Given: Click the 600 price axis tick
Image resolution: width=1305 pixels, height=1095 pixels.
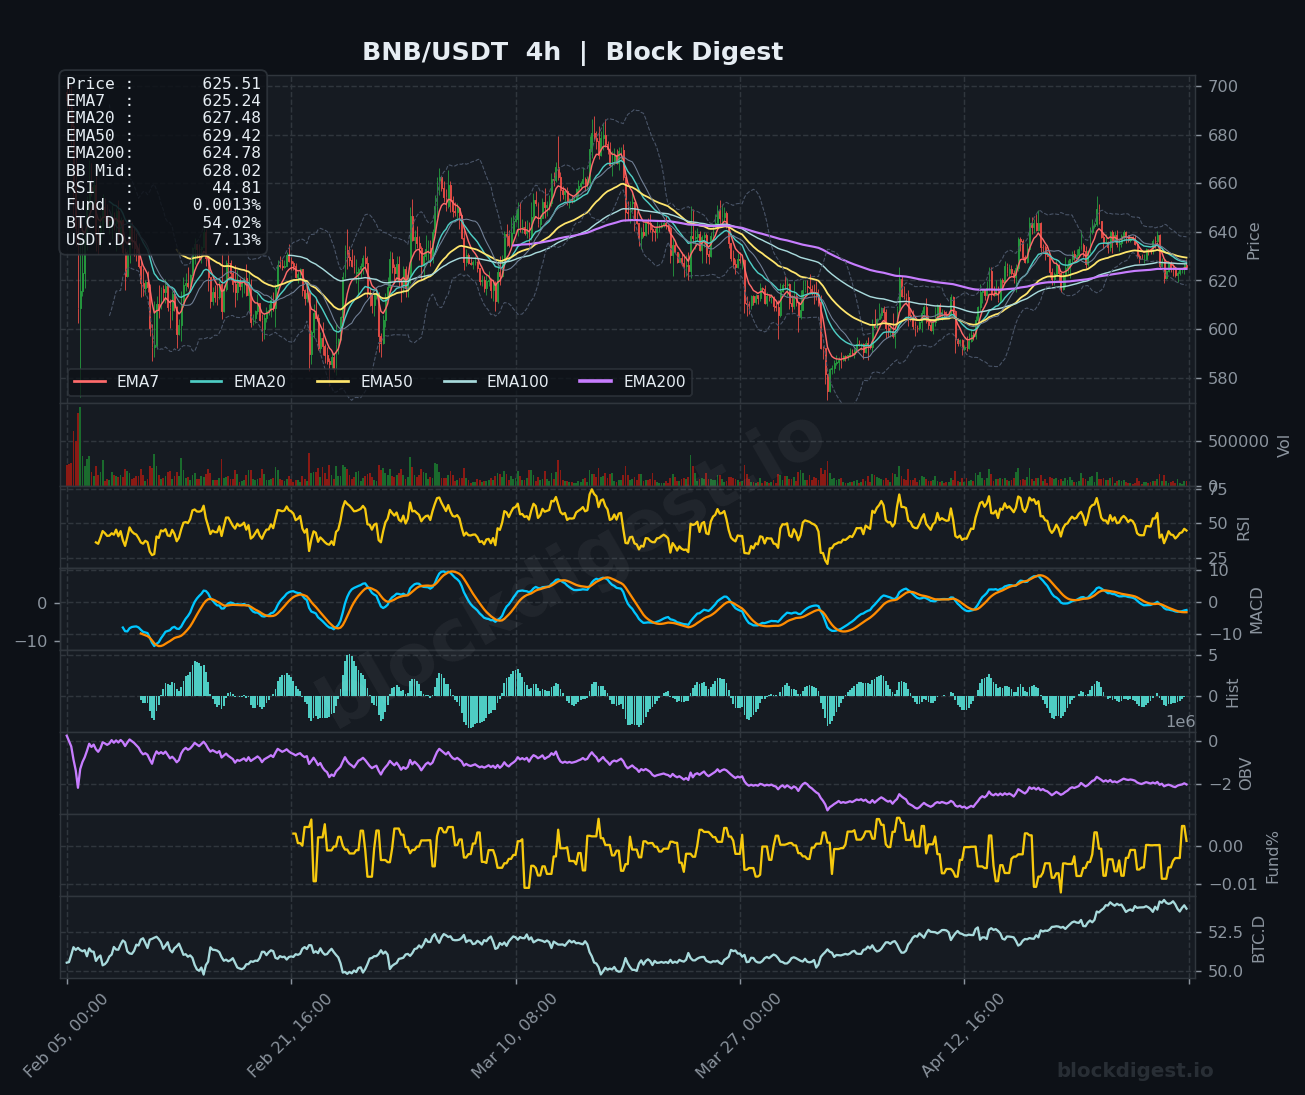Looking at the screenshot, I should (x=1223, y=330).
